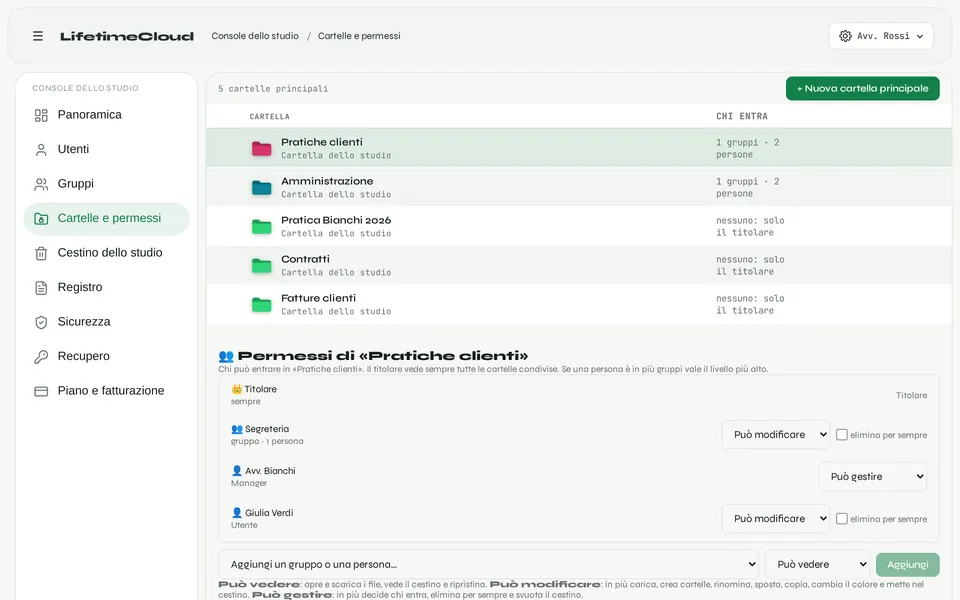Open Avv. Bianchi 'Può gestire' dropdown
The width and height of the screenshot is (960, 600).
coord(872,477)
